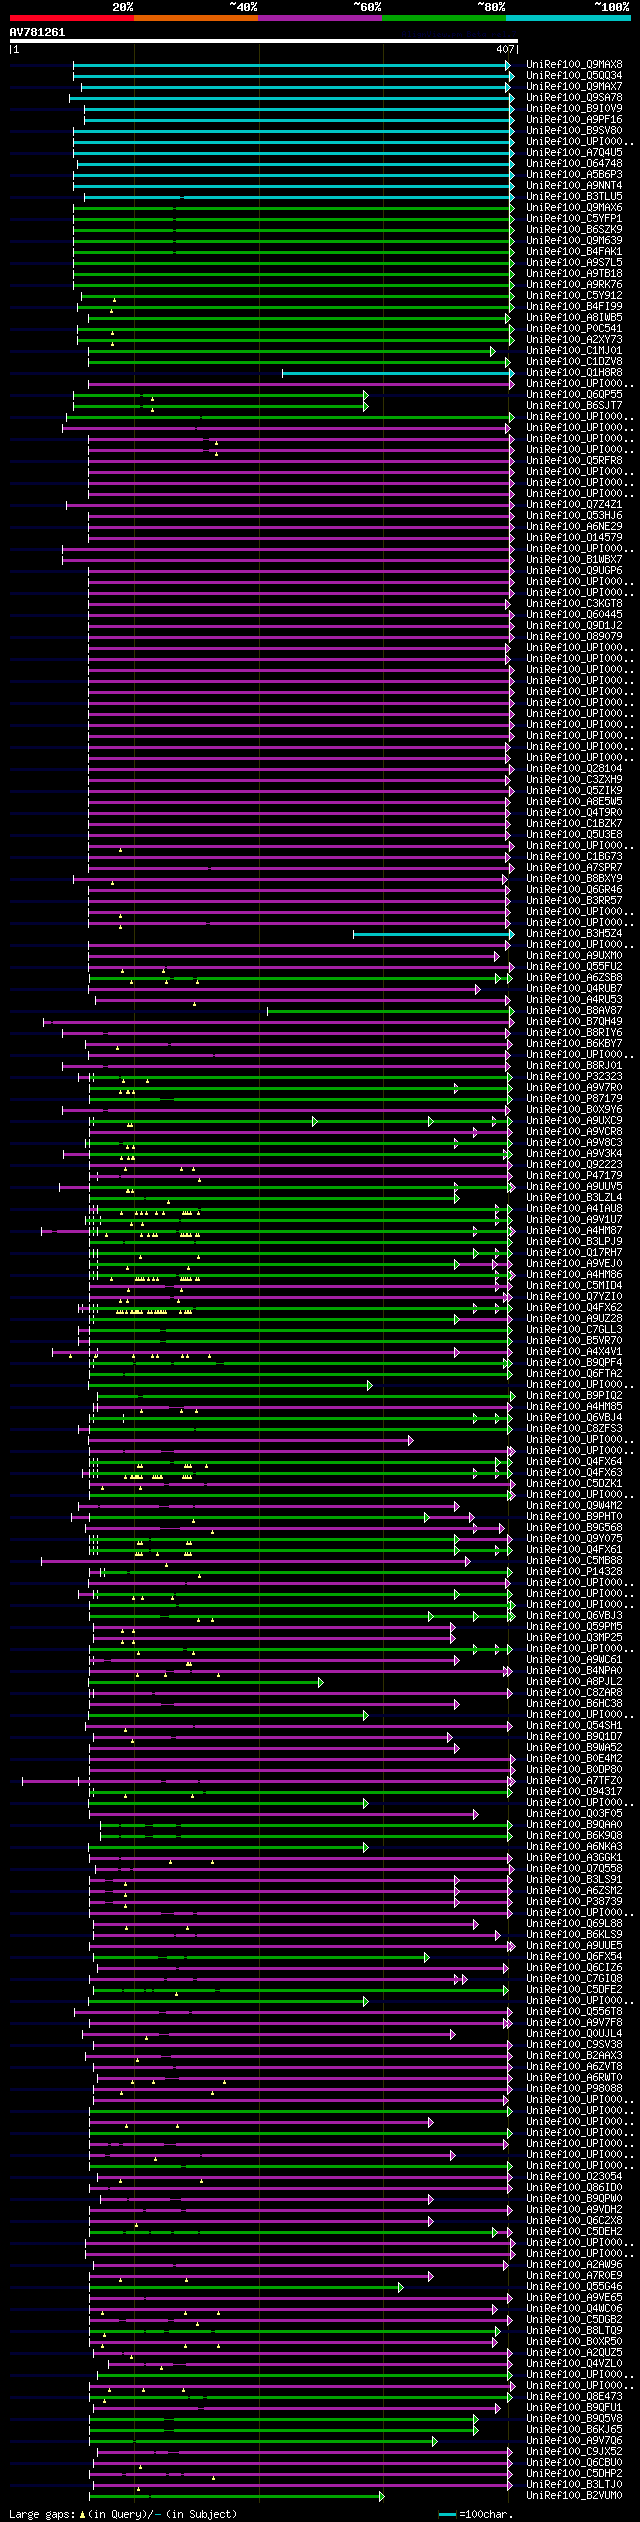Select the UniRef100_B9I0V9 label
The width and height of the screenshot is (640, 2522).
(574, 109)
